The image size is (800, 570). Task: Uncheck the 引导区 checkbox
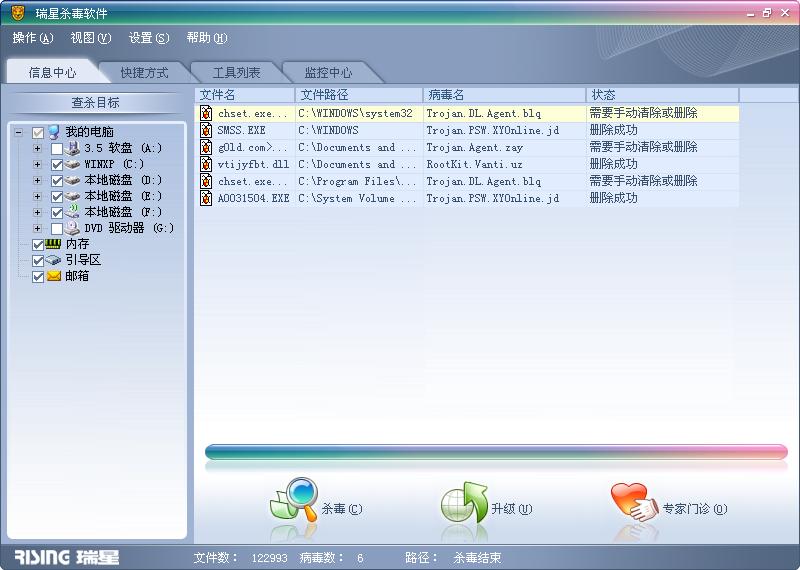(x=38, y=261)
